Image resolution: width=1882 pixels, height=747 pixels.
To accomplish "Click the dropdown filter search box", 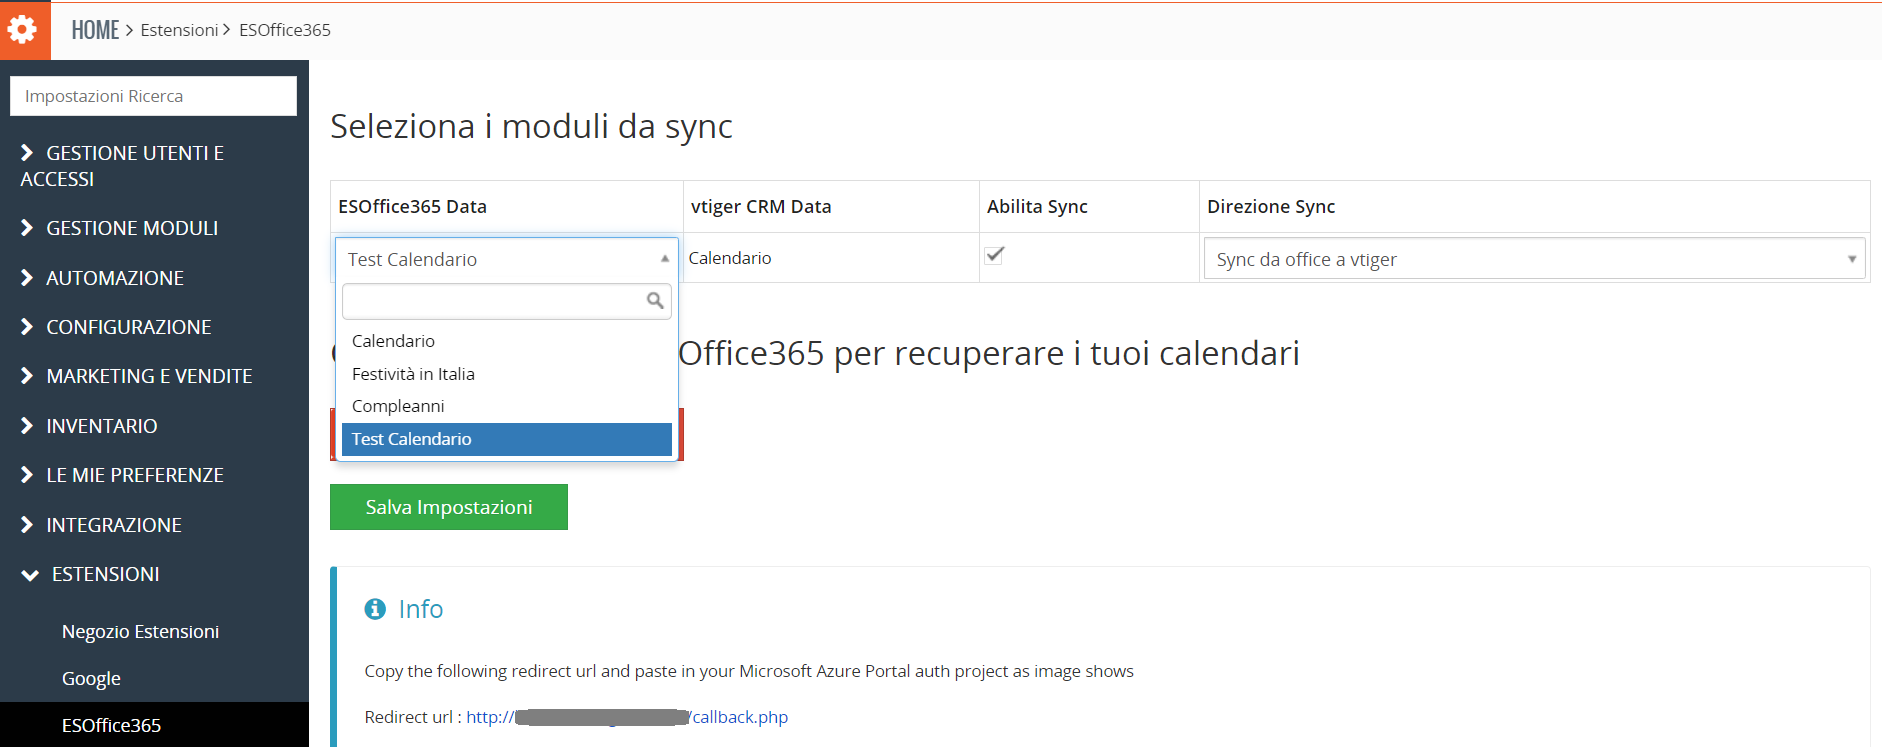I will tap(506, 301).
